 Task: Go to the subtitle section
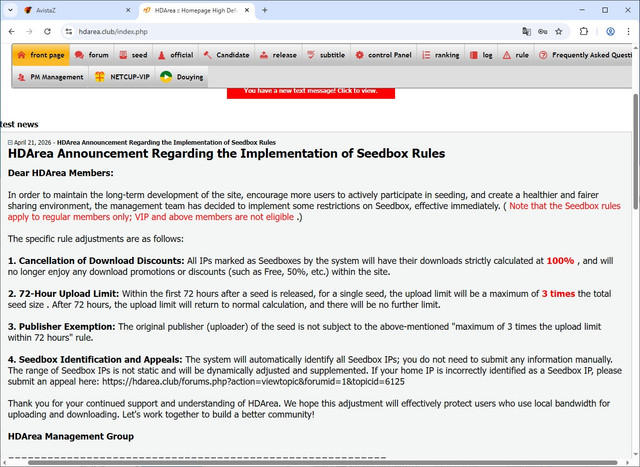(x=326, y=55)
